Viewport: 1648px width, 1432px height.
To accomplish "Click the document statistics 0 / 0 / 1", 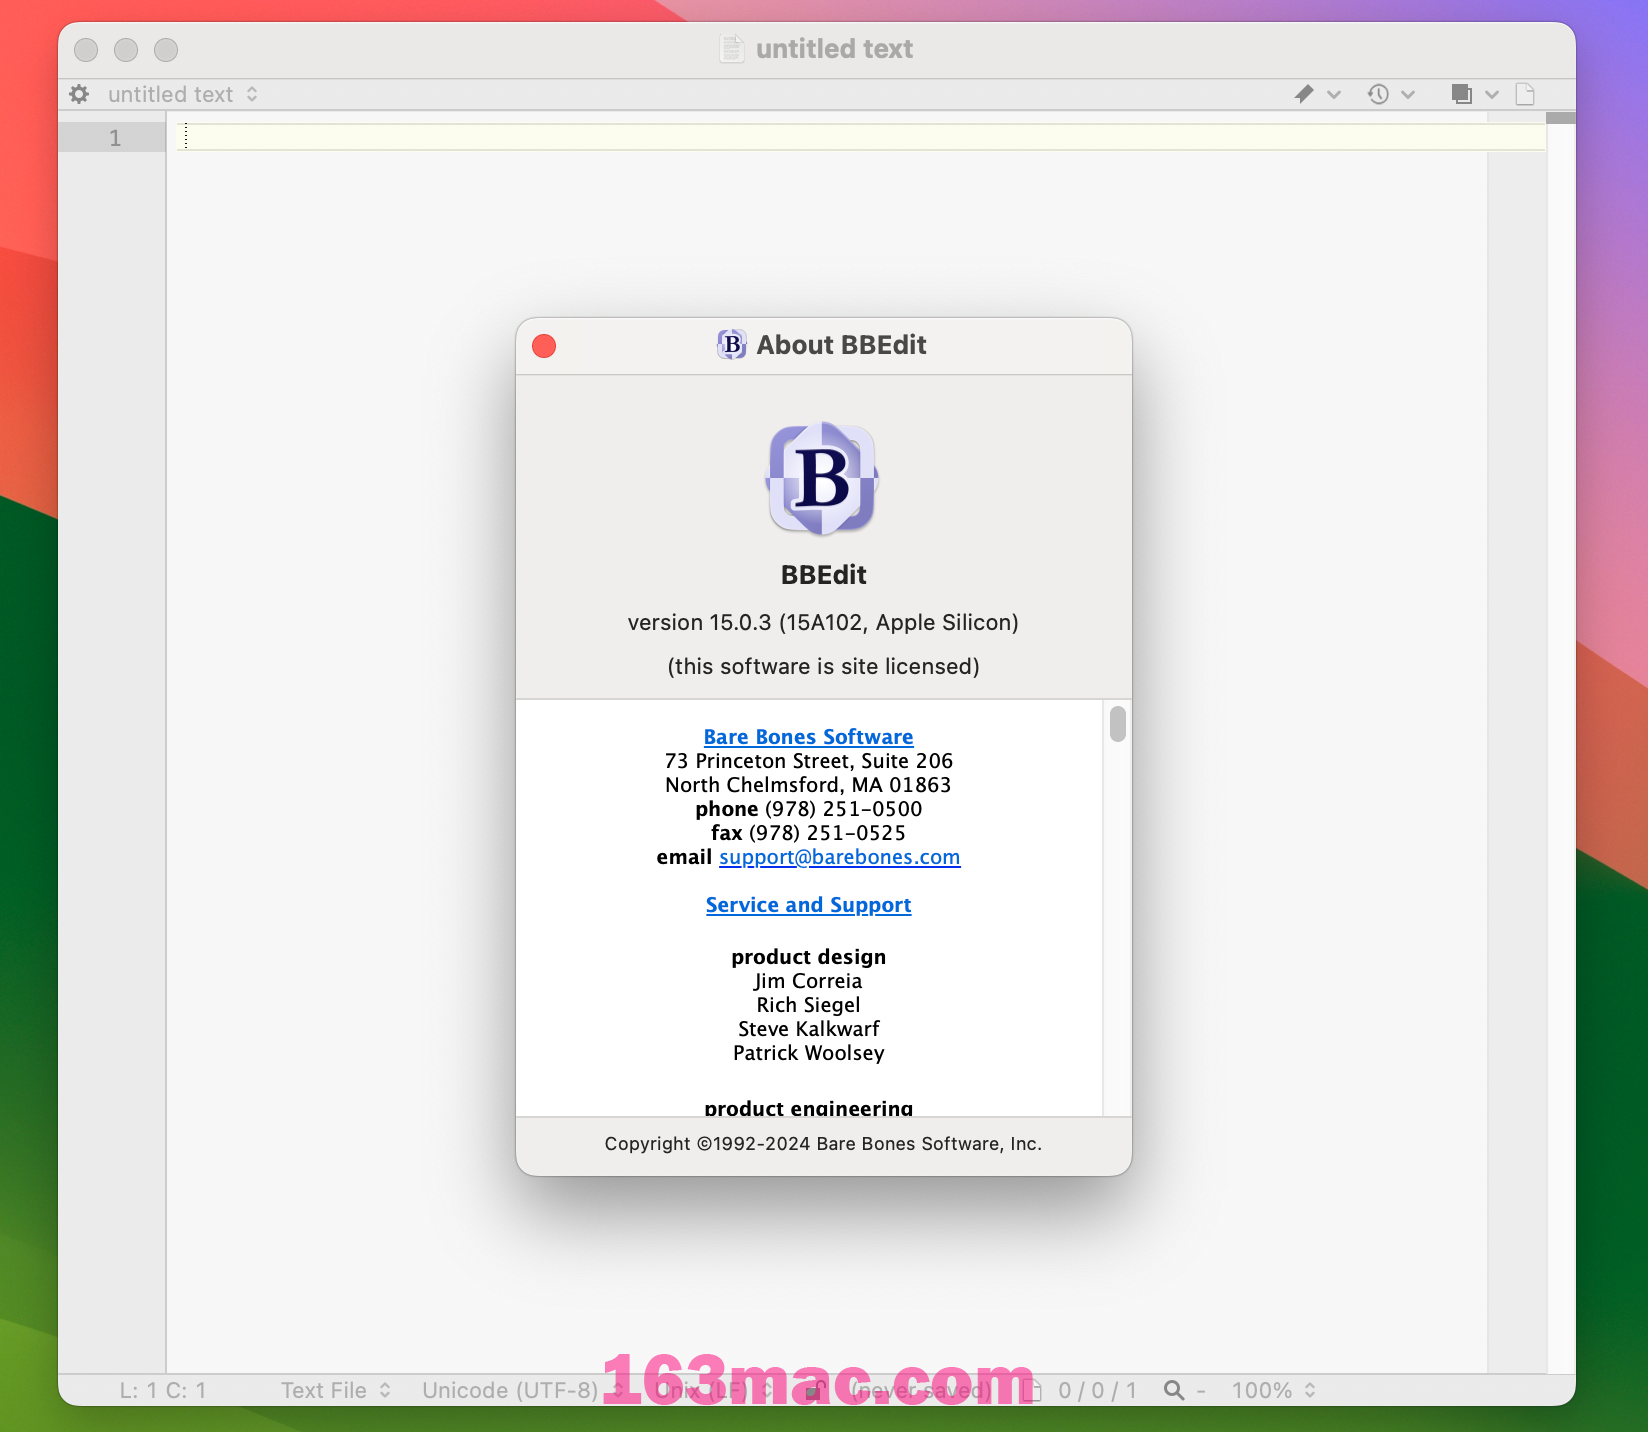I will click(x=1097, y=1390).
